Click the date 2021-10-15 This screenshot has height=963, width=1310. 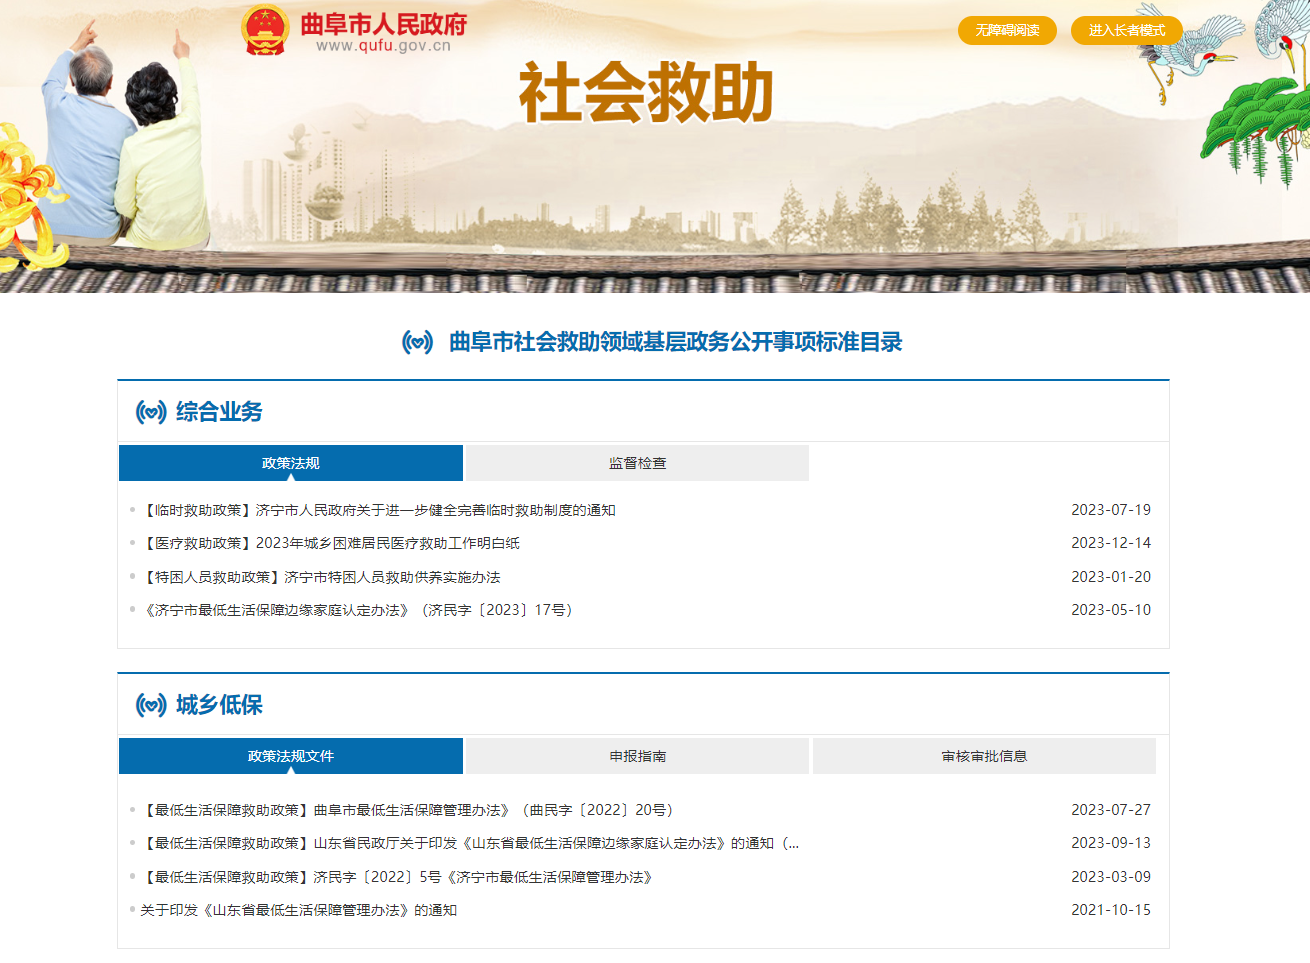point(1111,910)
